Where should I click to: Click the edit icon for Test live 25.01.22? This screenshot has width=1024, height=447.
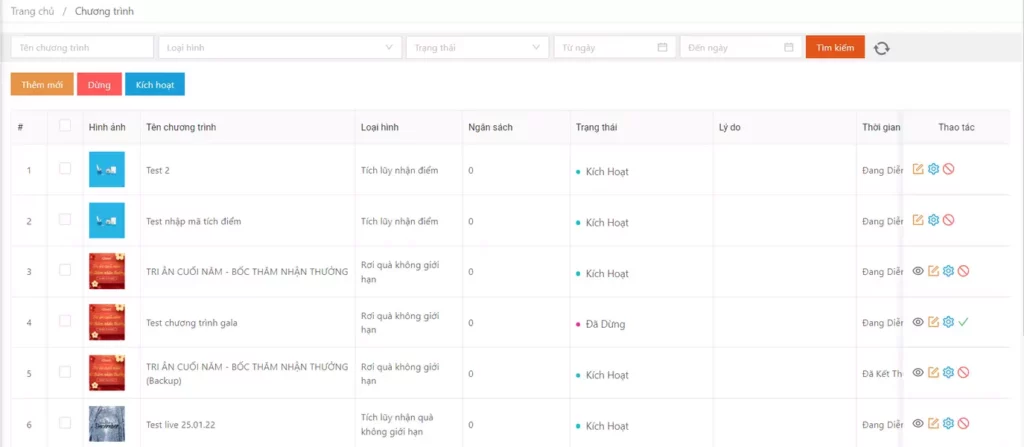pyautogui.click(x=933, y=424)
